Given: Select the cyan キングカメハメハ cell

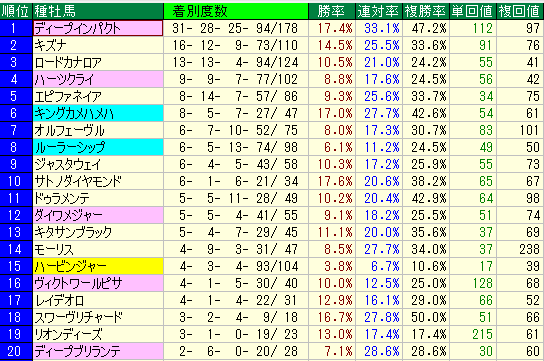Looking at the screenshot, I should tap(98, 113).
